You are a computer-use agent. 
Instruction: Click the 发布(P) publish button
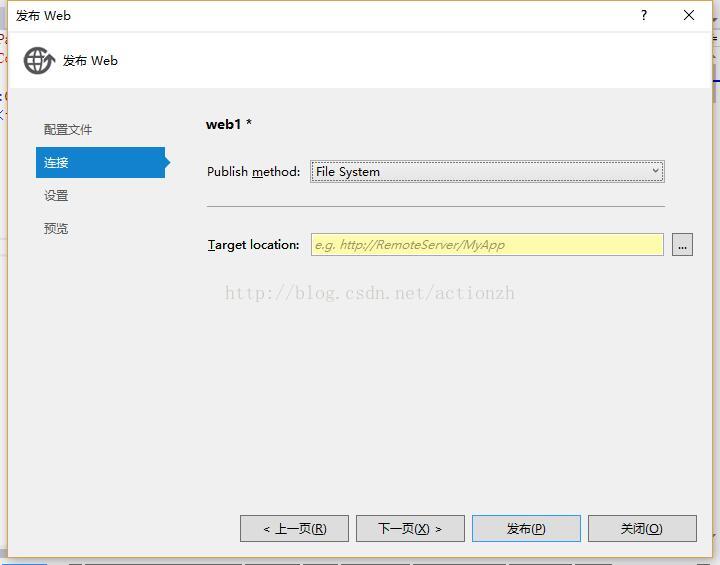[x=526, y=528]
